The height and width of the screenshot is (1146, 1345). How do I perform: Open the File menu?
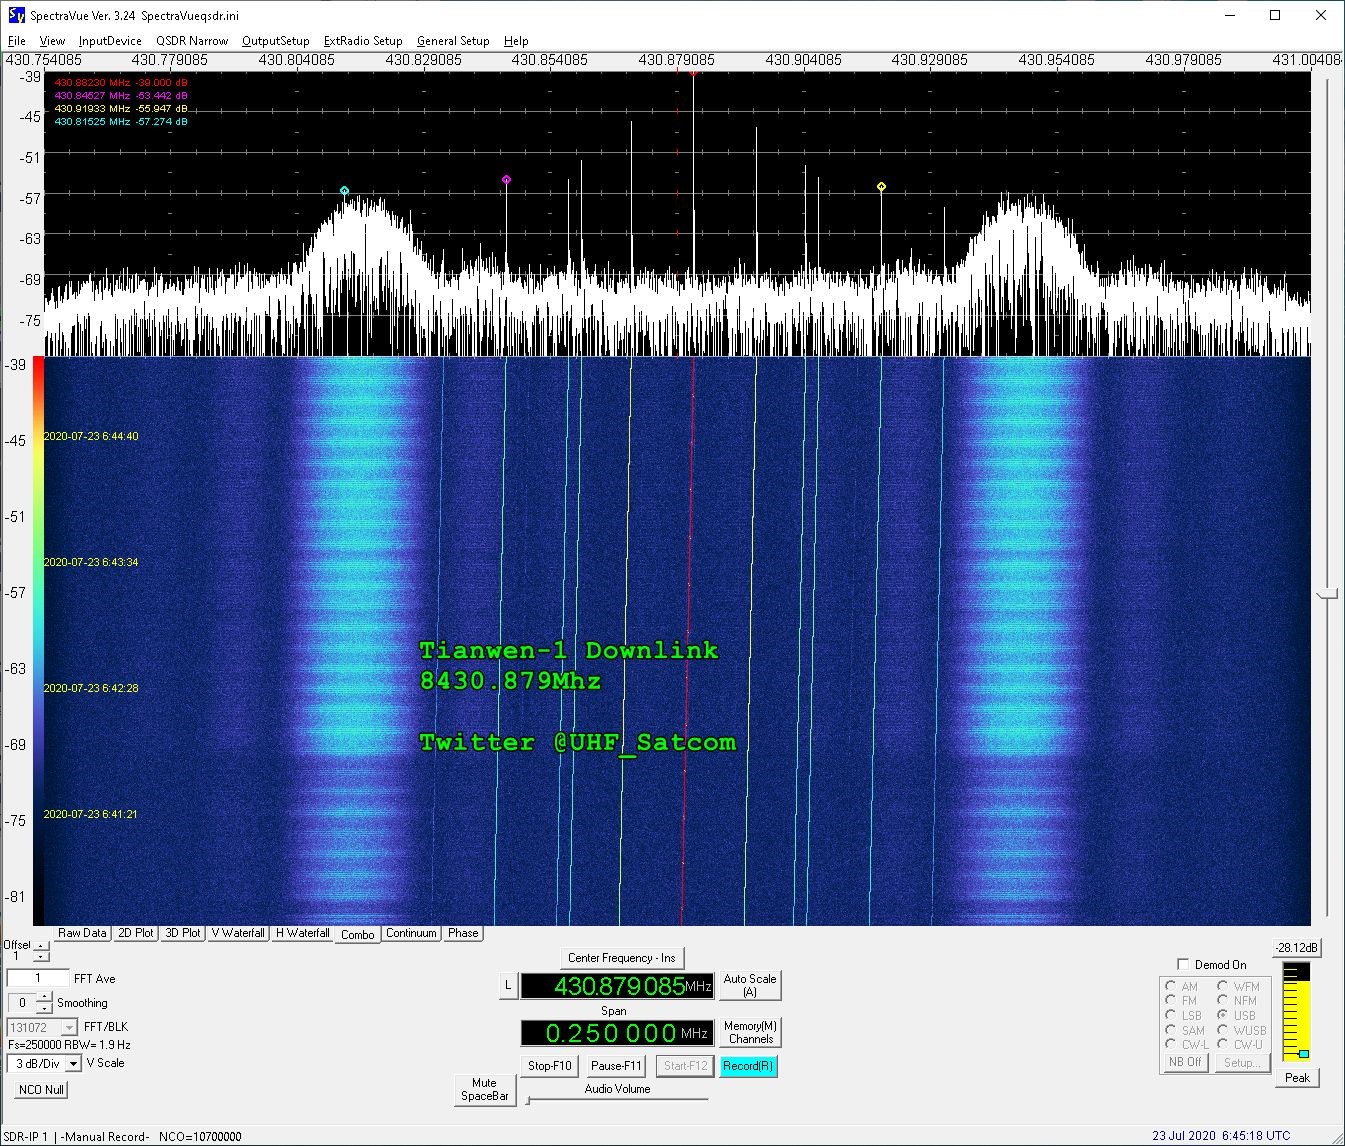point(16,41)
